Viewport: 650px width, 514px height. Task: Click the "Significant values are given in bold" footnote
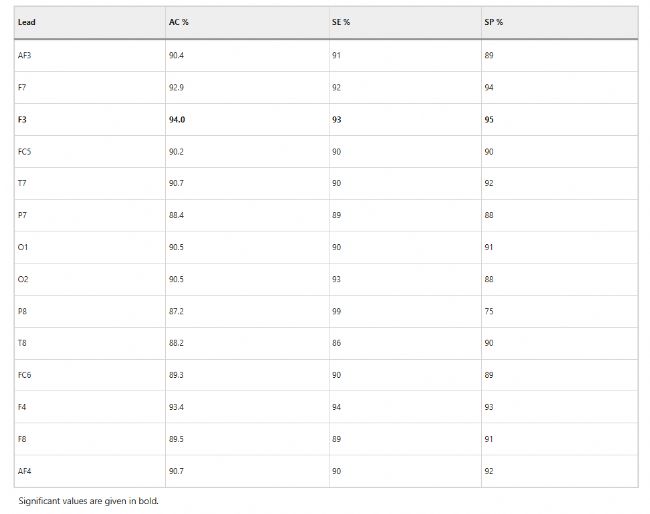click(88, 500)
